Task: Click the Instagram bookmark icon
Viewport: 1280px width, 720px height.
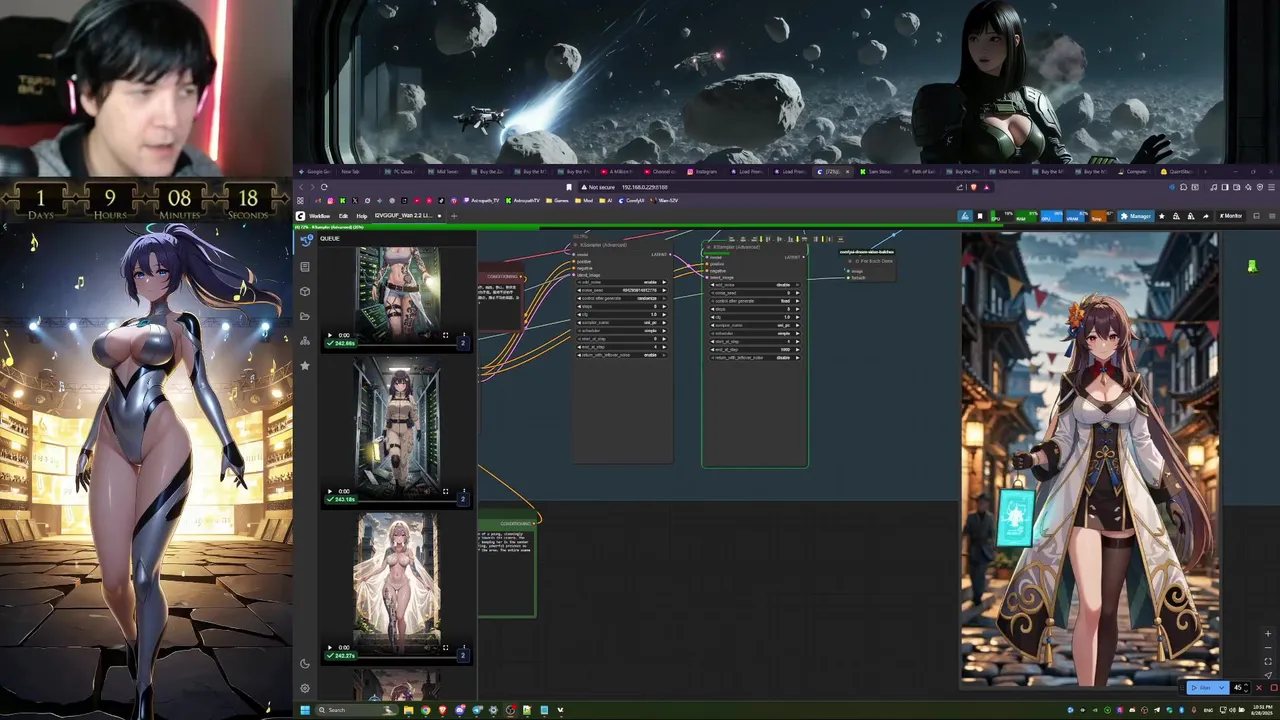Action: click(x=330, y=201)
